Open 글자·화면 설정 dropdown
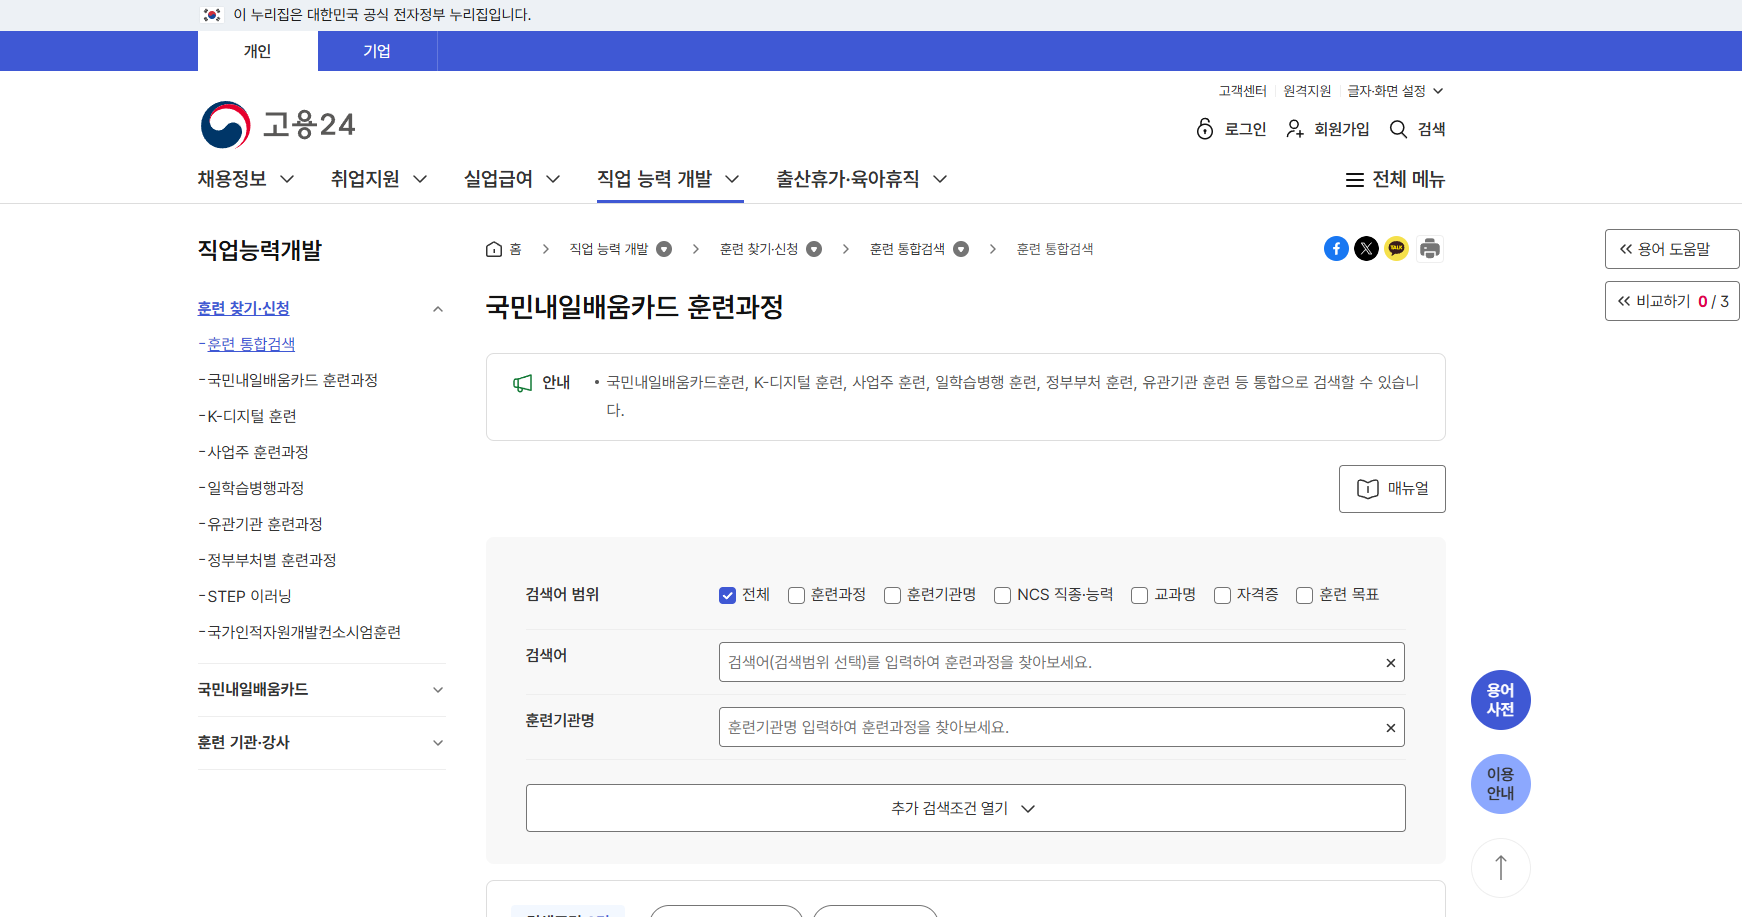Screen dimensions: 1742x917 1395,91
